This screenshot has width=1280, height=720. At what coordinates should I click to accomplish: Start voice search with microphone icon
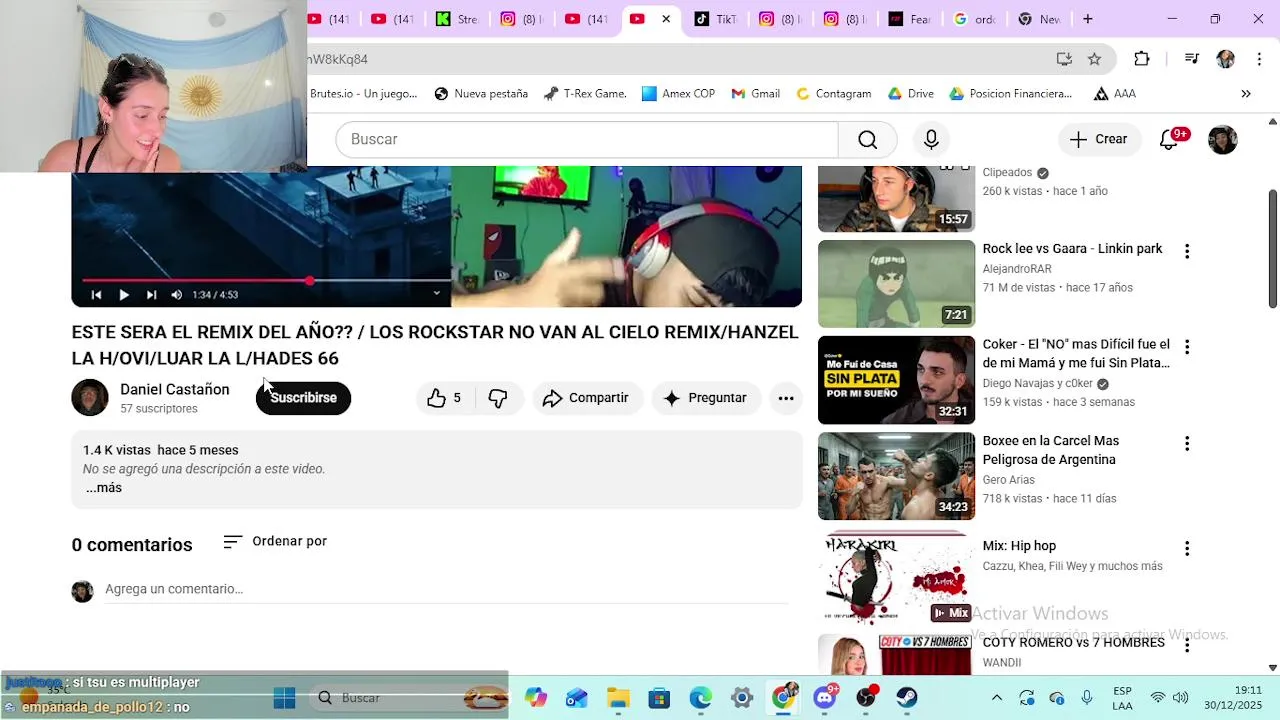931,139
